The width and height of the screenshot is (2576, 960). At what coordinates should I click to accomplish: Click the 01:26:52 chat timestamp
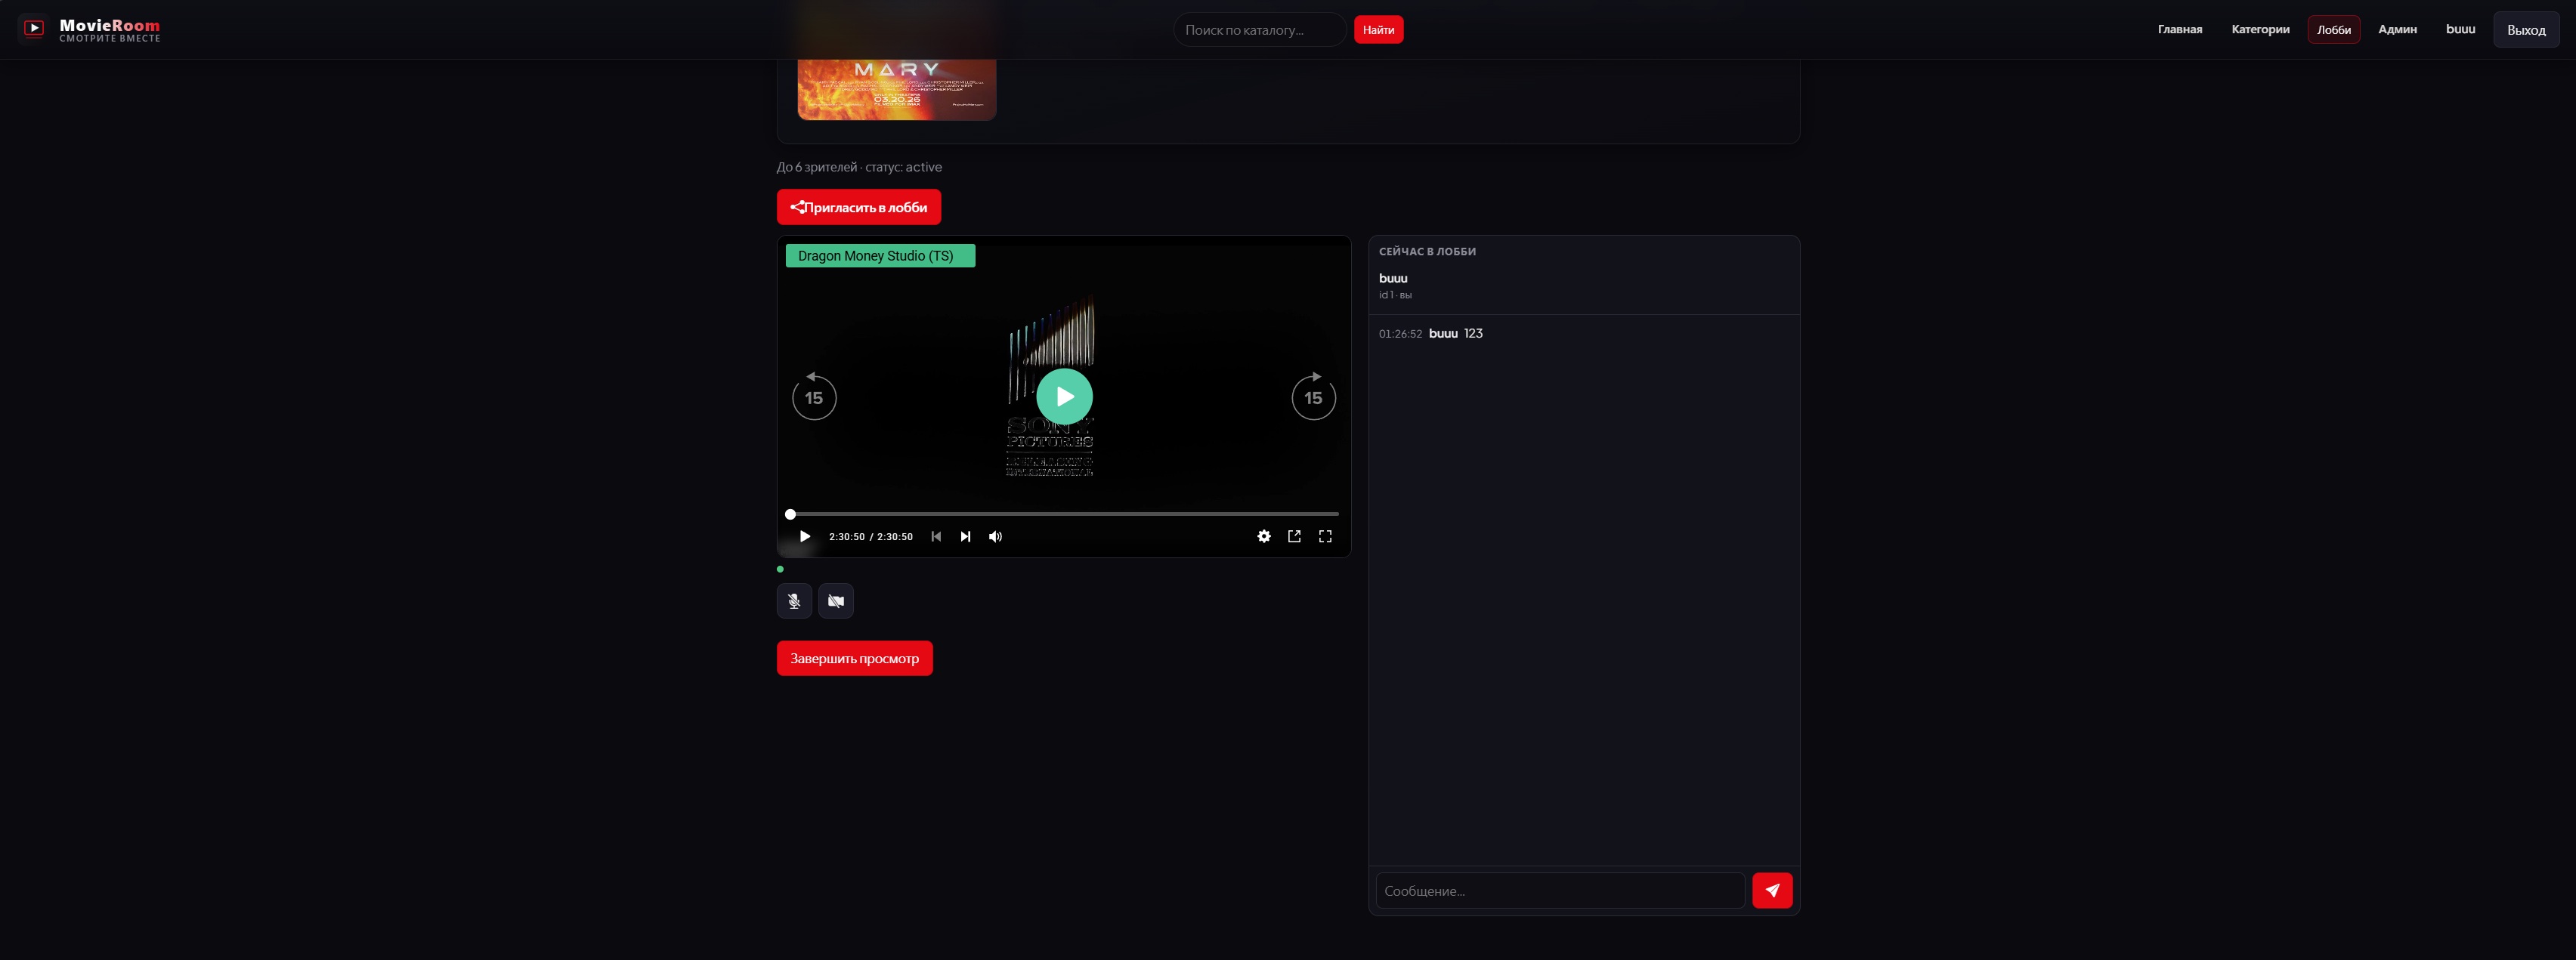tap(1400, 334)
